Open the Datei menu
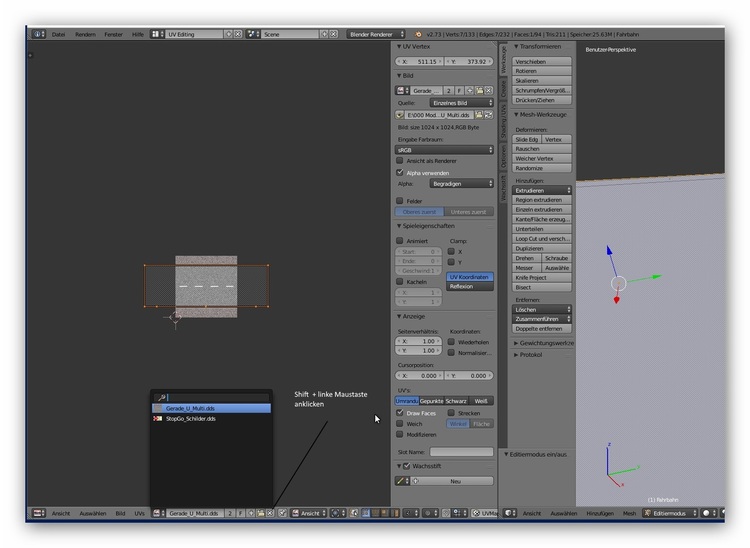 tap(58, 34)
